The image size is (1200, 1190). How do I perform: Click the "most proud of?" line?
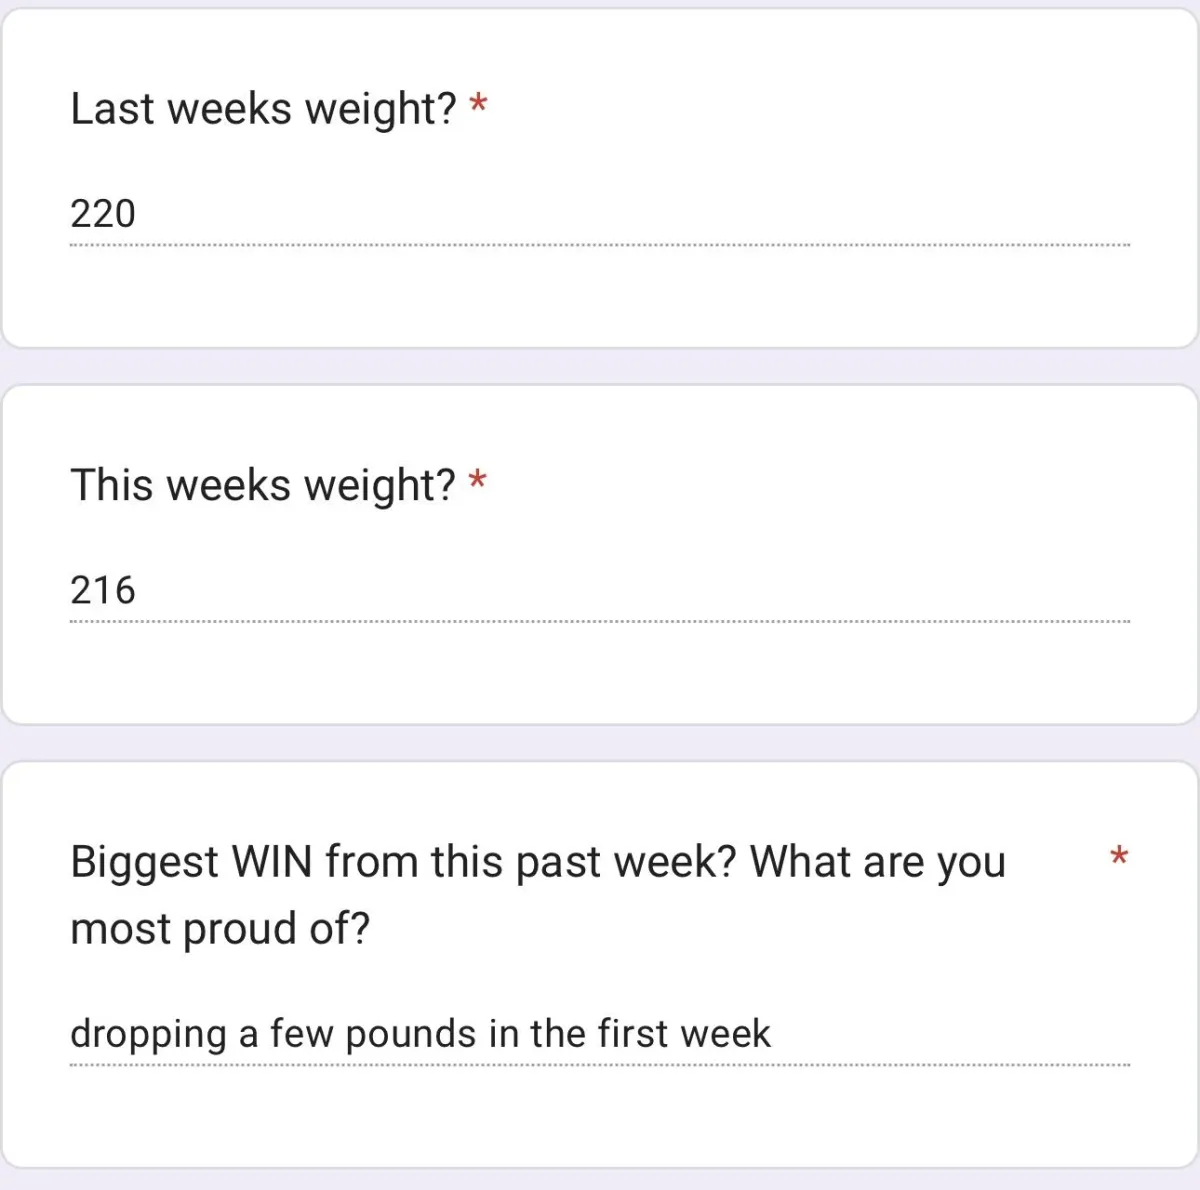point(220,929)
